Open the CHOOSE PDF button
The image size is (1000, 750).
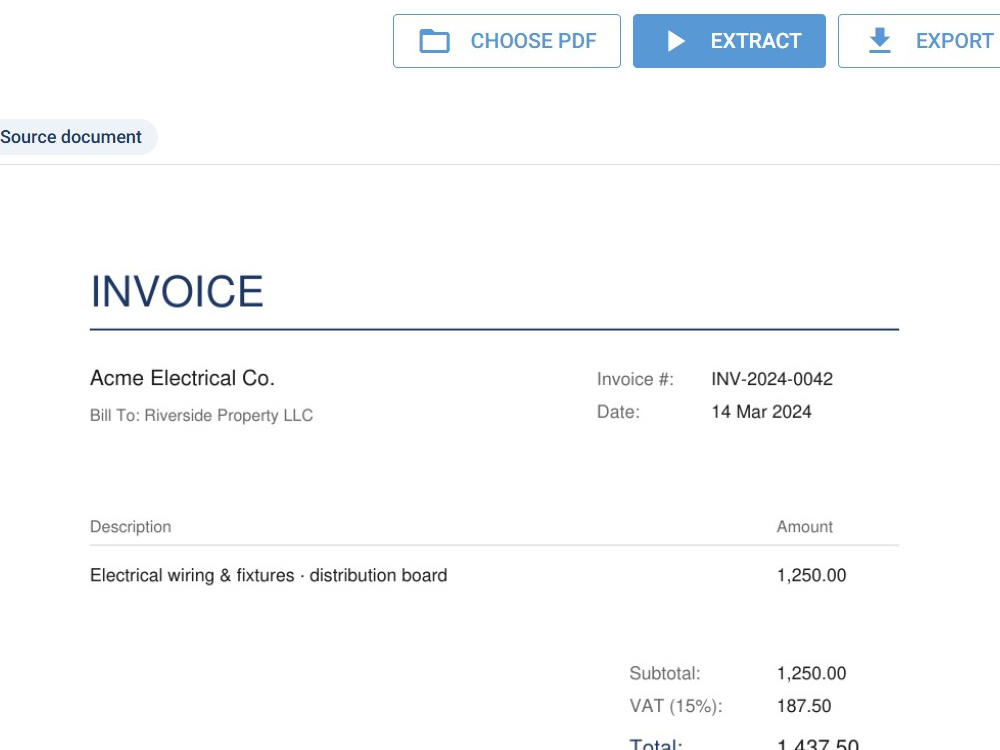(x=506, y=41)
